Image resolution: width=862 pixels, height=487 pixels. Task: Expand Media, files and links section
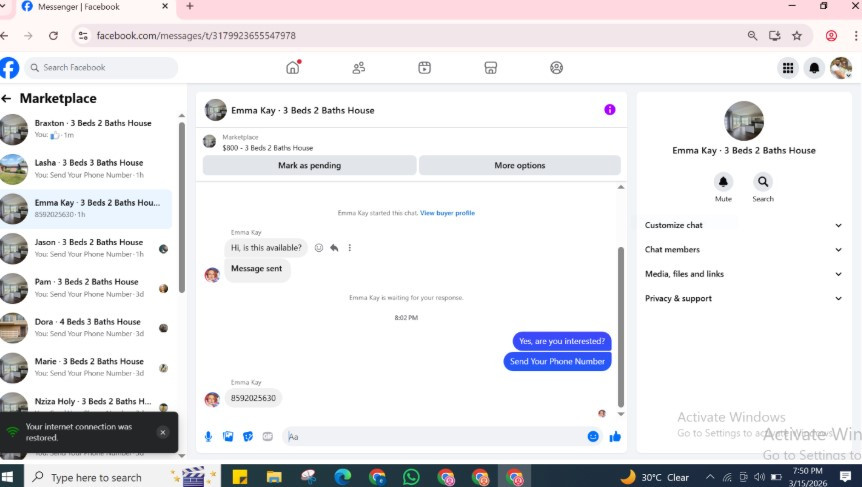[743, 274]
